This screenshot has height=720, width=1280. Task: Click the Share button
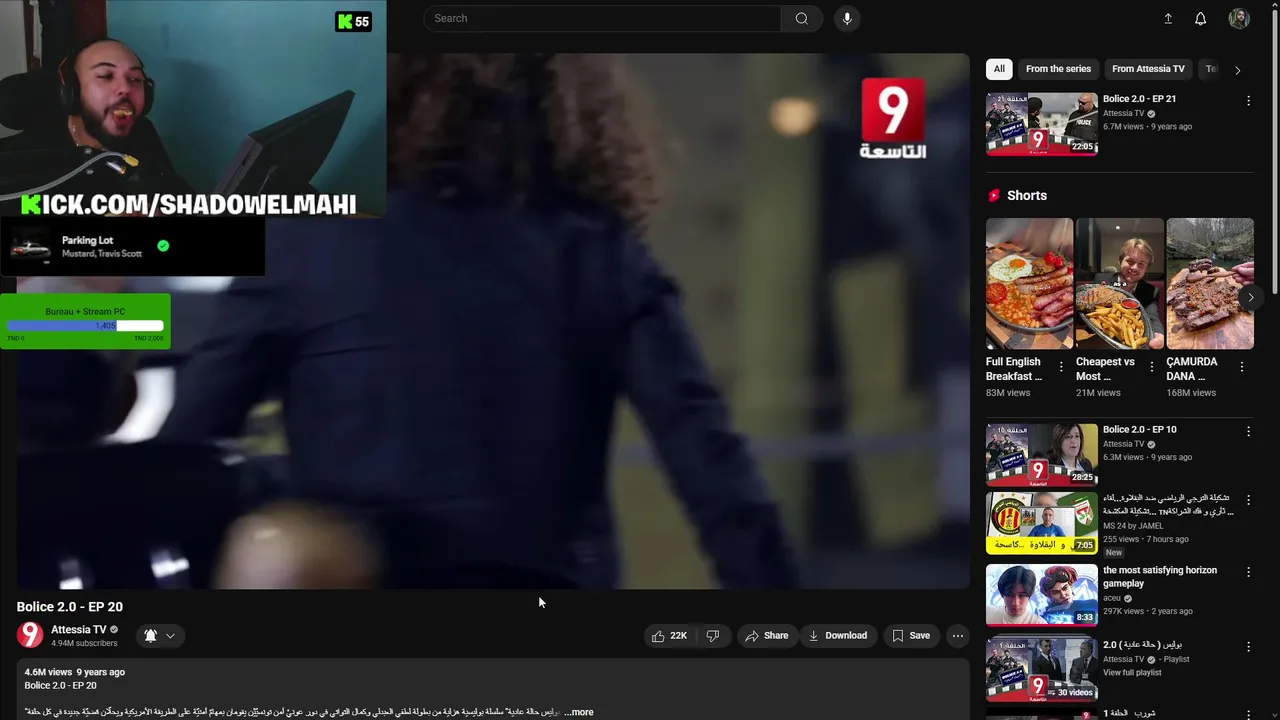(767, 636)
